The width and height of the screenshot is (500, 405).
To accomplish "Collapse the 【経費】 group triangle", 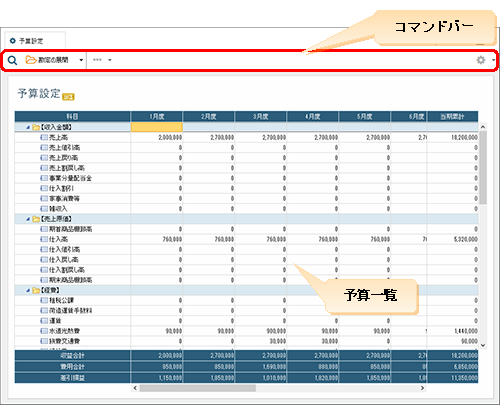I will [28, 290].
